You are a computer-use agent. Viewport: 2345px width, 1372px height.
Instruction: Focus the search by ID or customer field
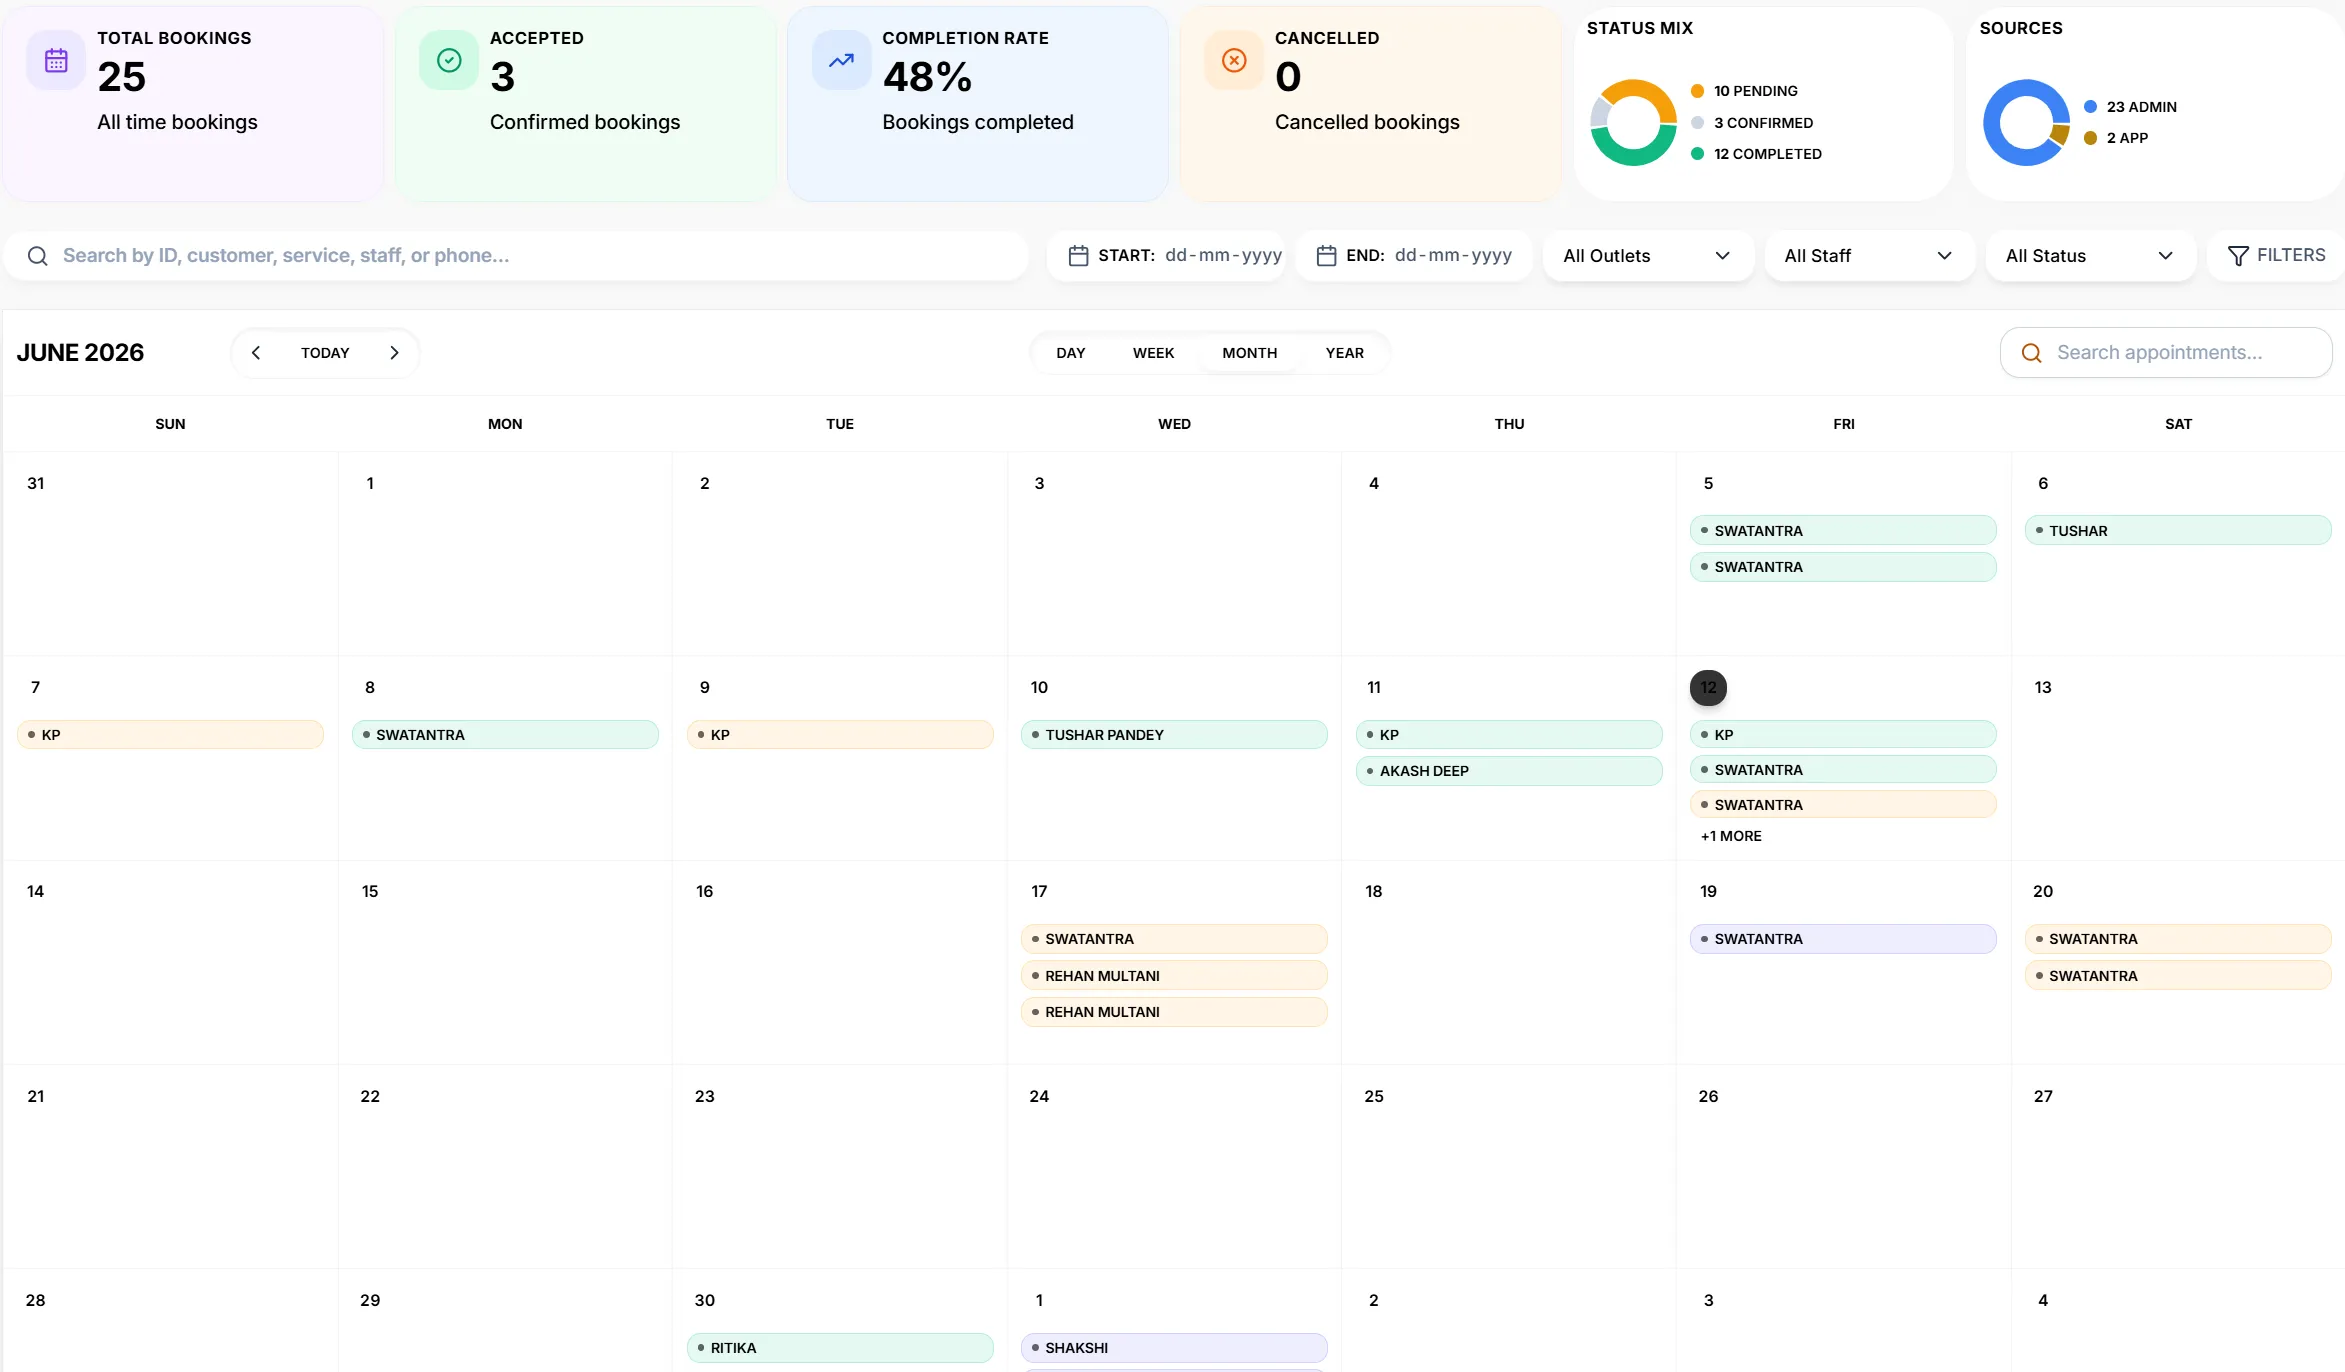click(516, 256)
